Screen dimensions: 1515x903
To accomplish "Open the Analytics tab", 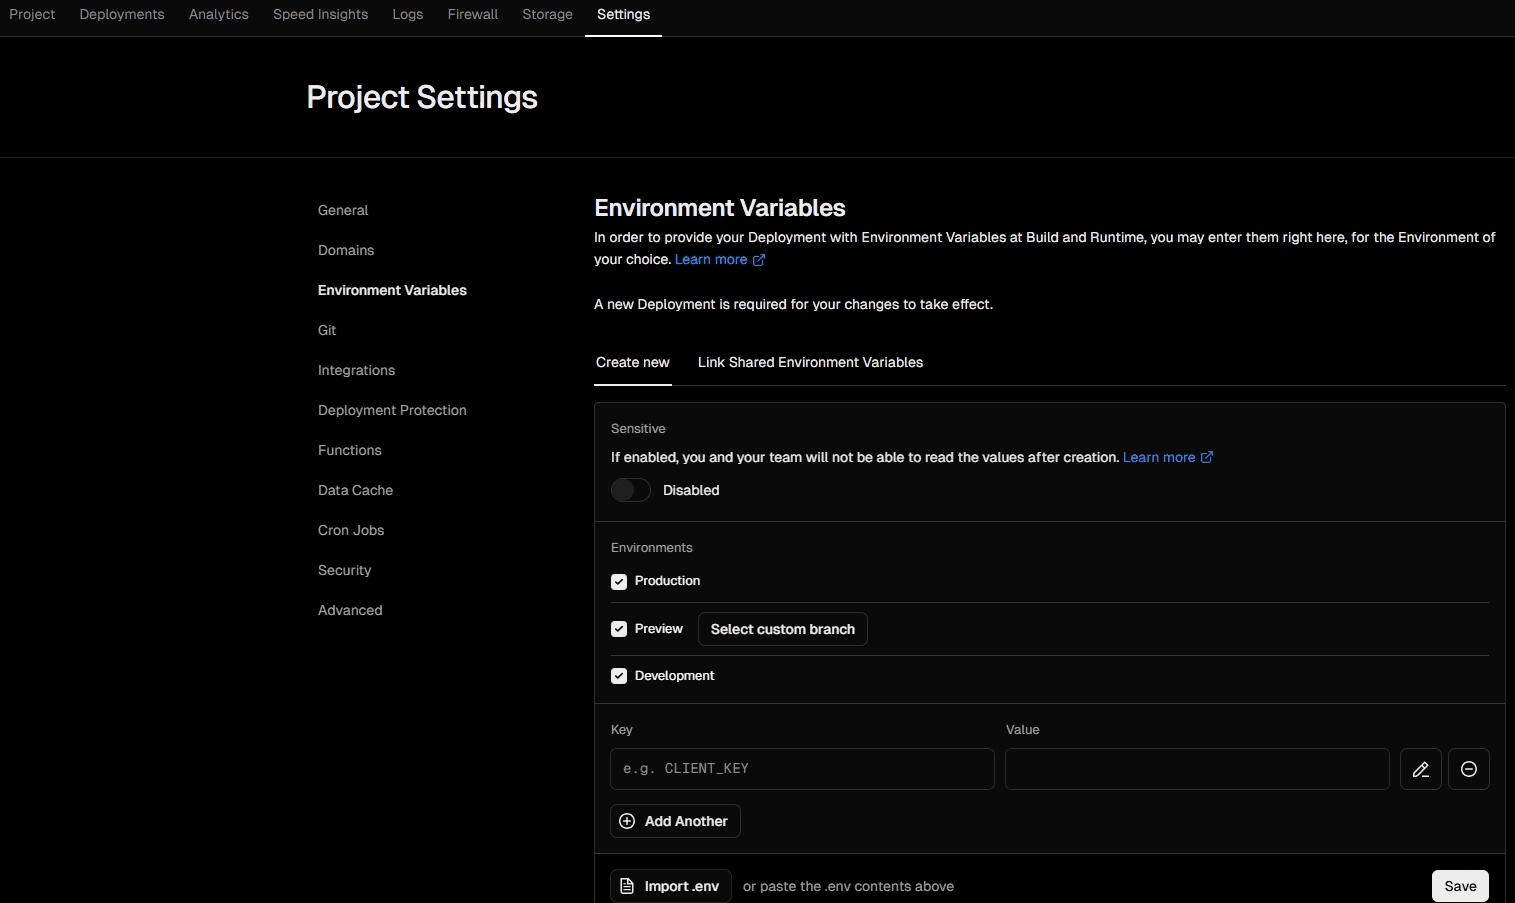I will (219, 14).
